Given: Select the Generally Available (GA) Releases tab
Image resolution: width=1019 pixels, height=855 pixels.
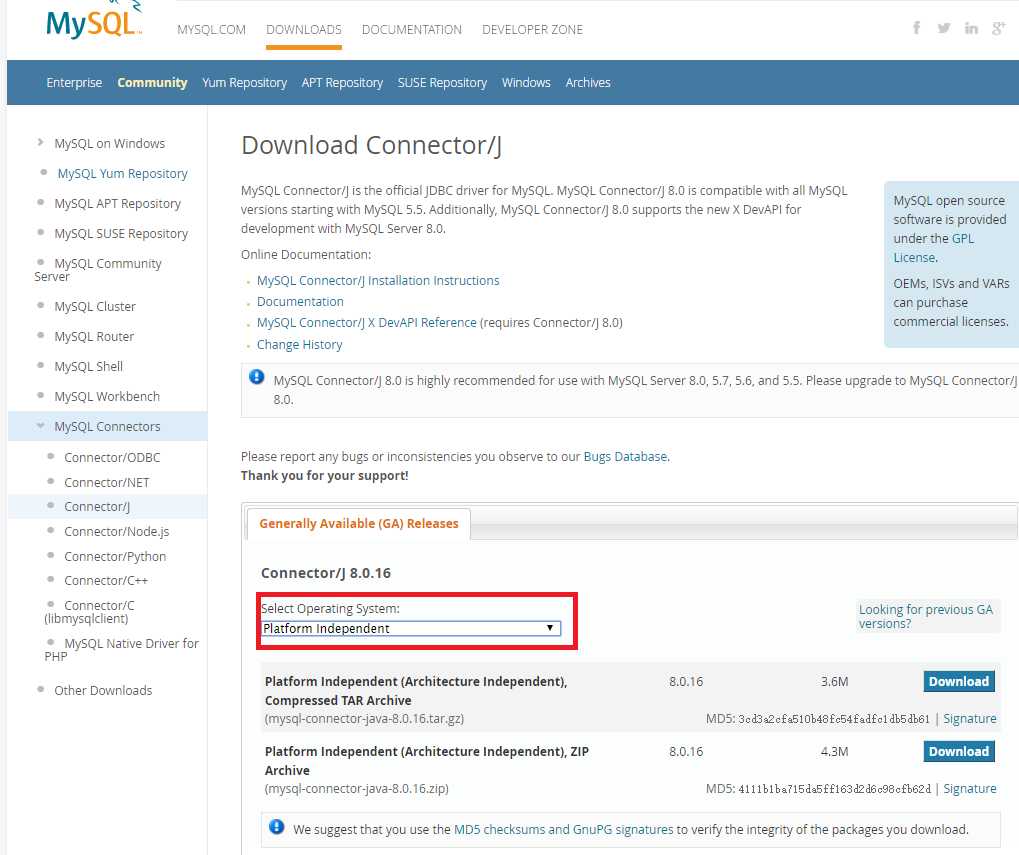Looking at the screenshot, I should coord(359,524).
